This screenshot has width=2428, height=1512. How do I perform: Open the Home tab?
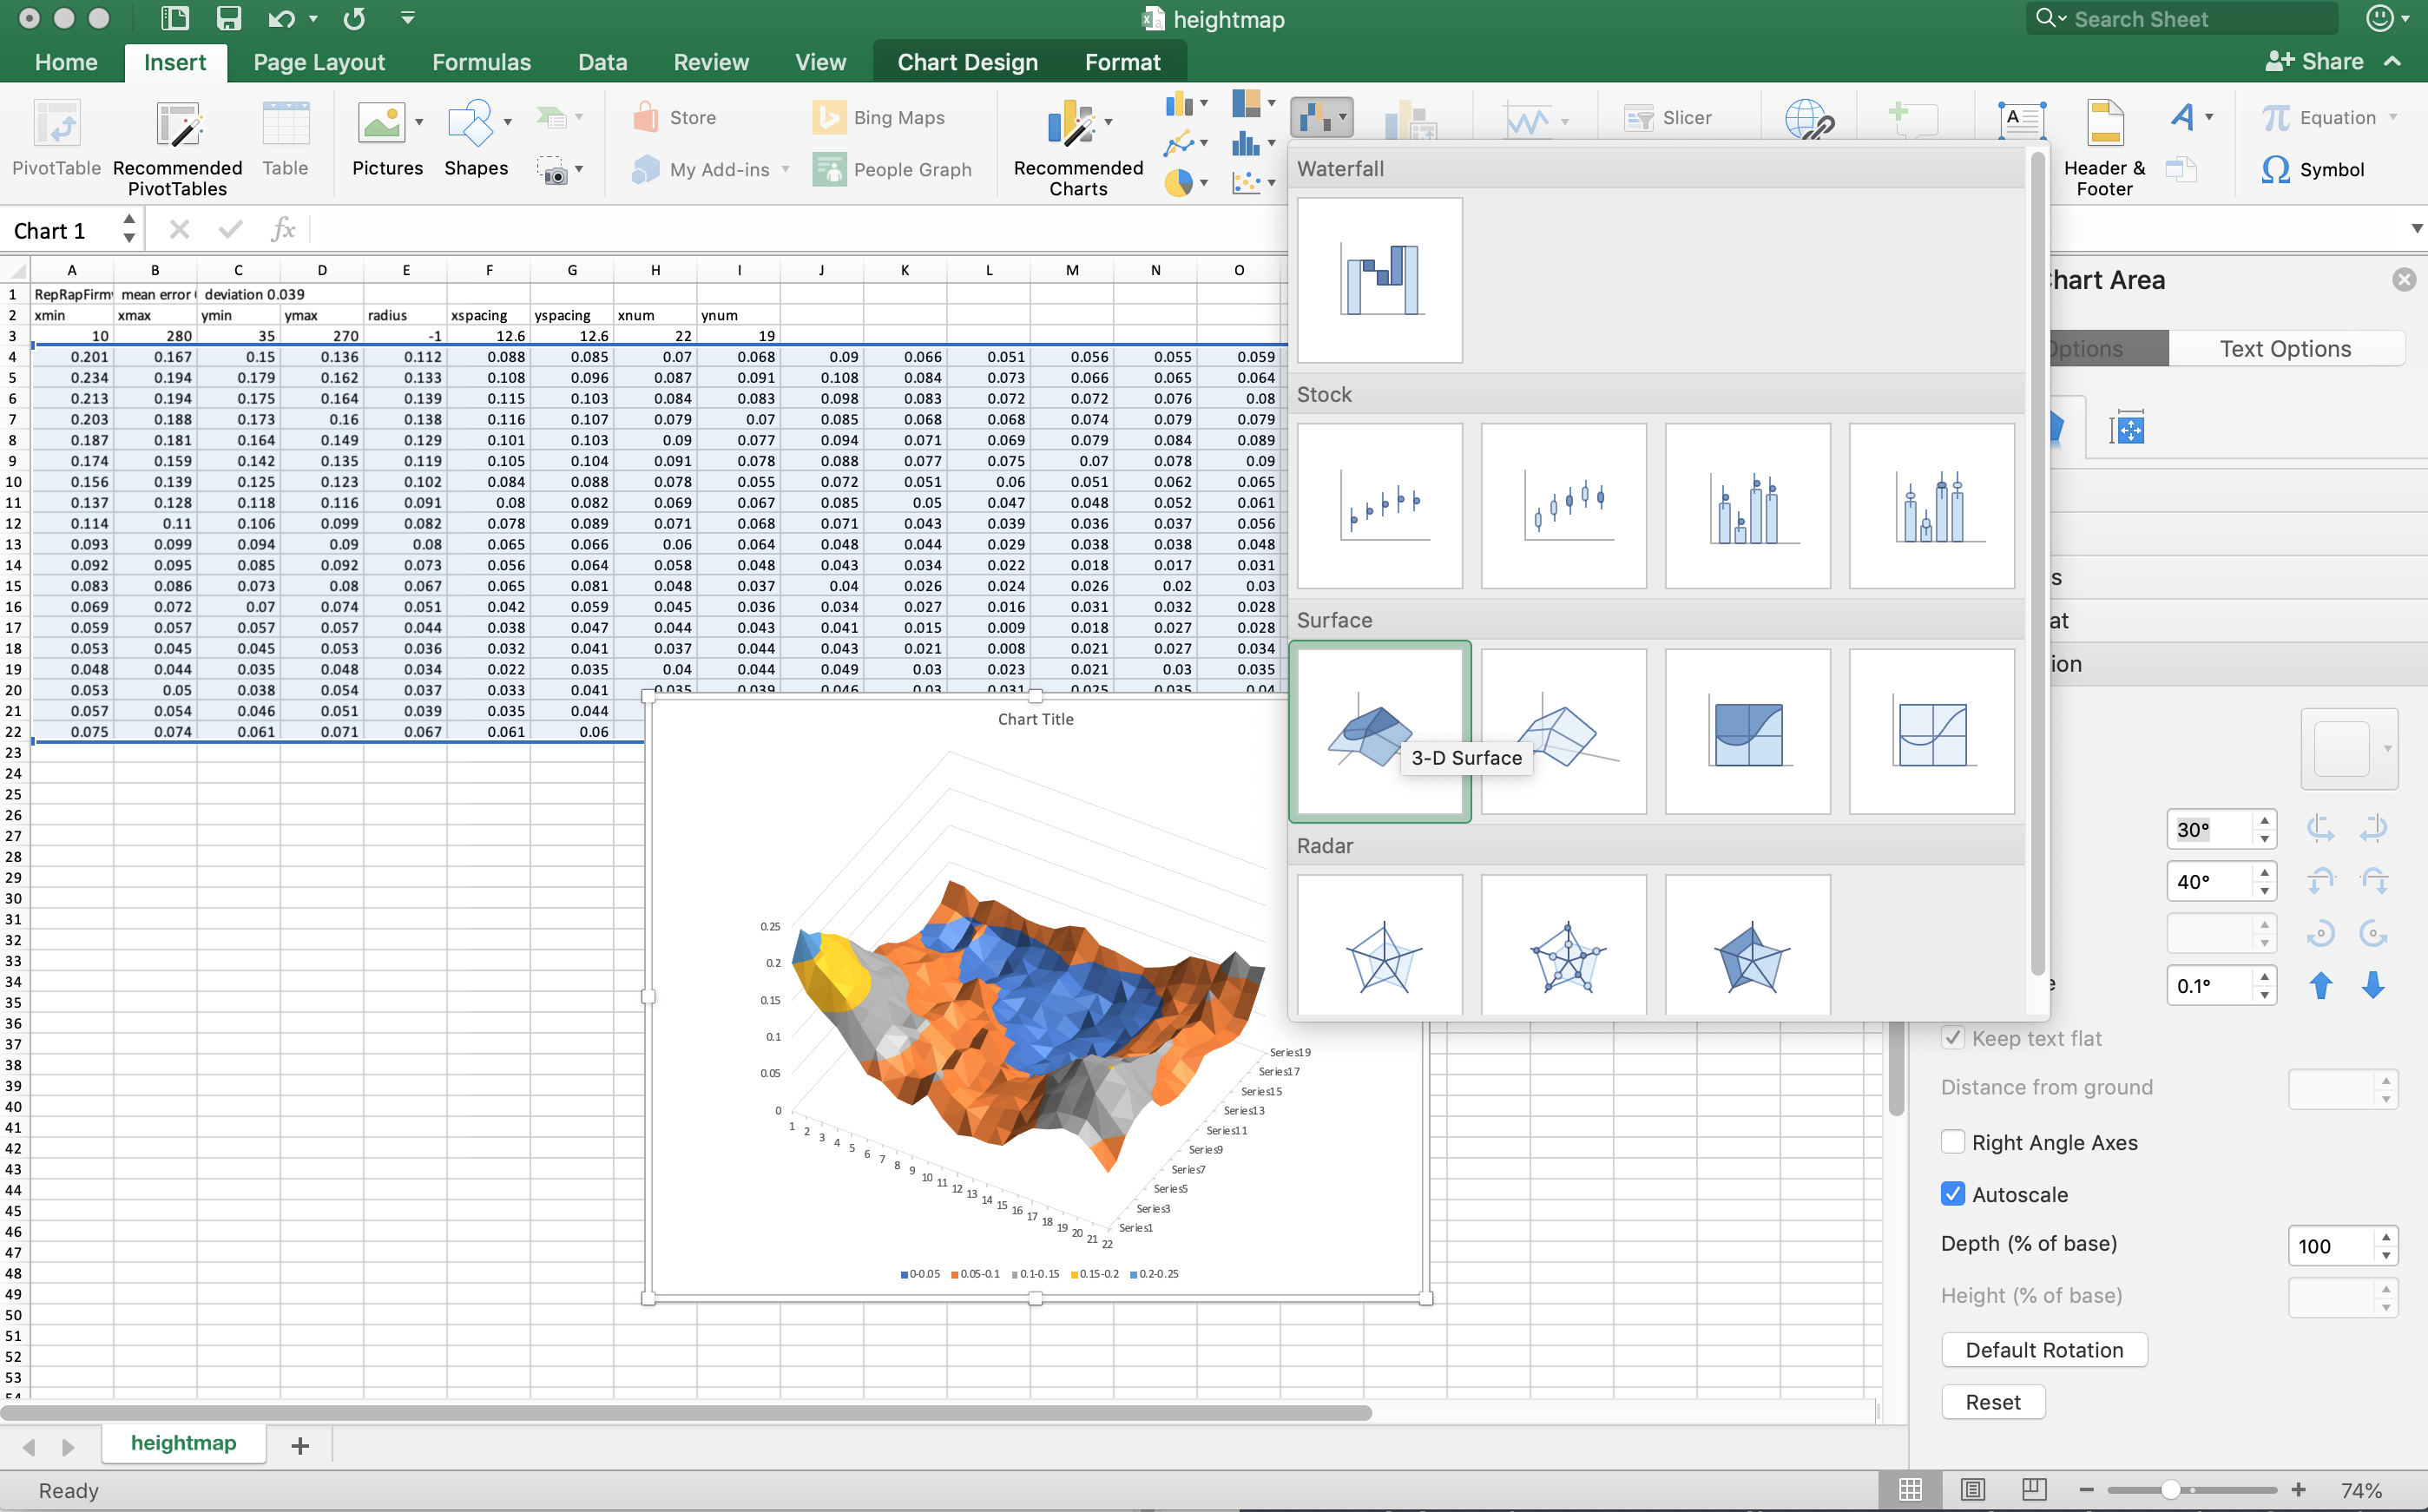tap(66, 62)
